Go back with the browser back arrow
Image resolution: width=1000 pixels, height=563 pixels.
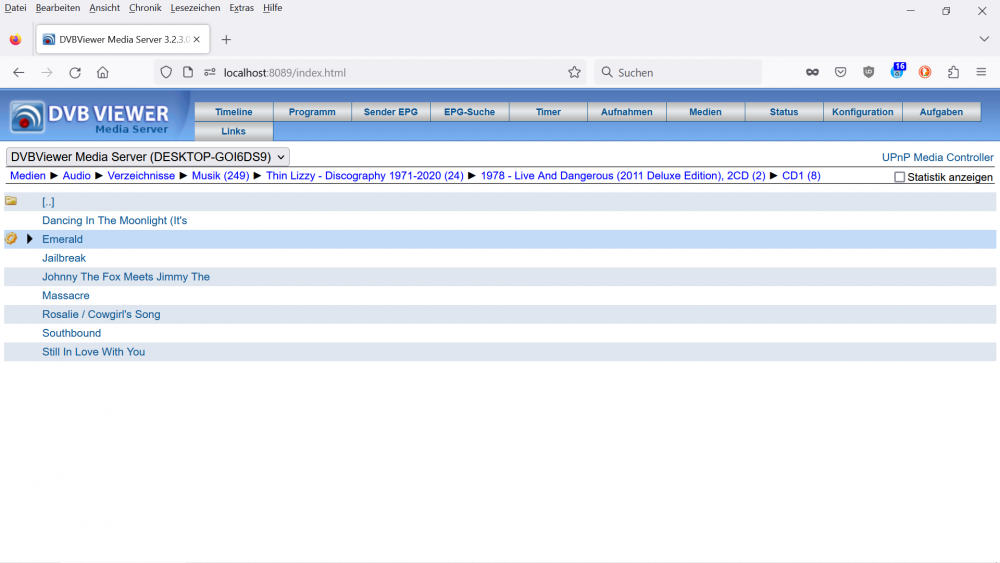pyautogui.click(x=18, y=73)
